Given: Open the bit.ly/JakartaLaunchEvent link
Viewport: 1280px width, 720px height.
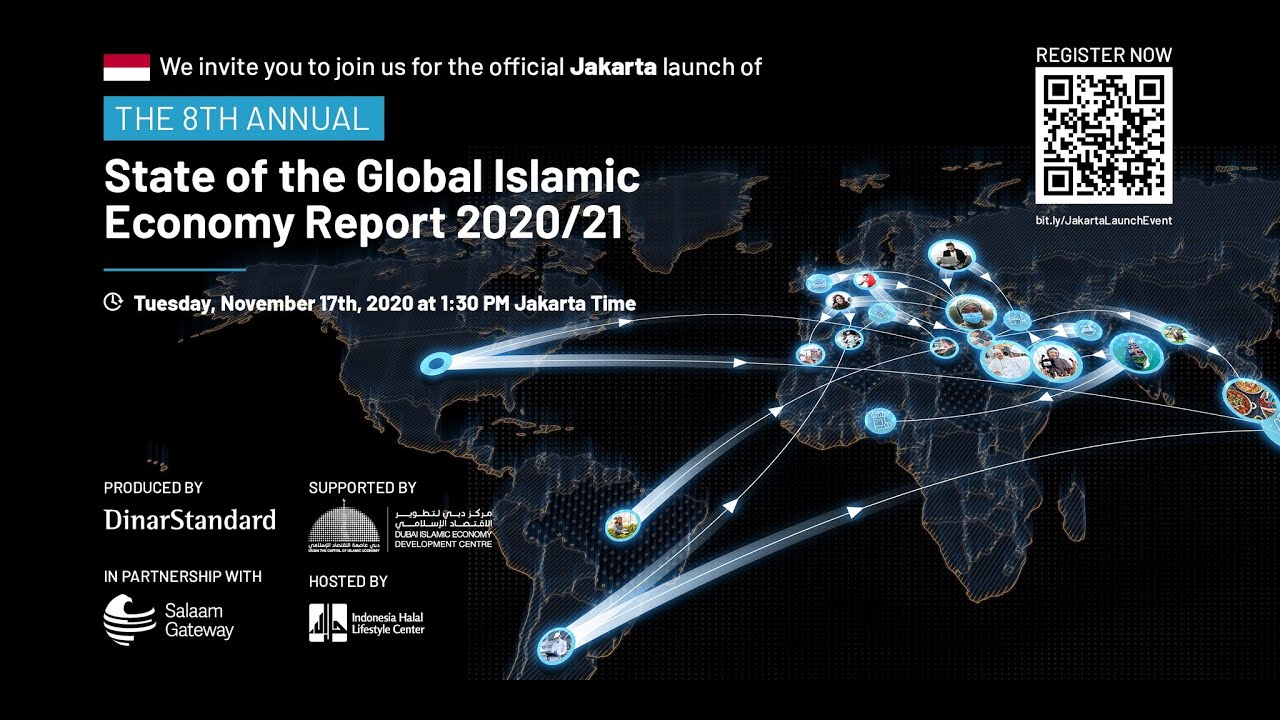Looking at the screenshot, I should (1104, 220).
